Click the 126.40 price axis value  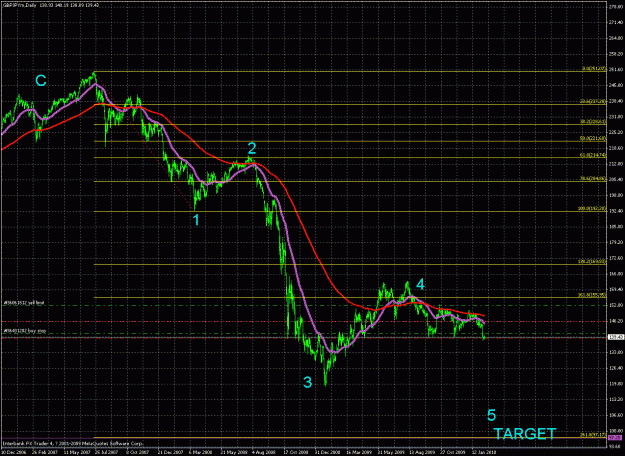pos(615,368)
